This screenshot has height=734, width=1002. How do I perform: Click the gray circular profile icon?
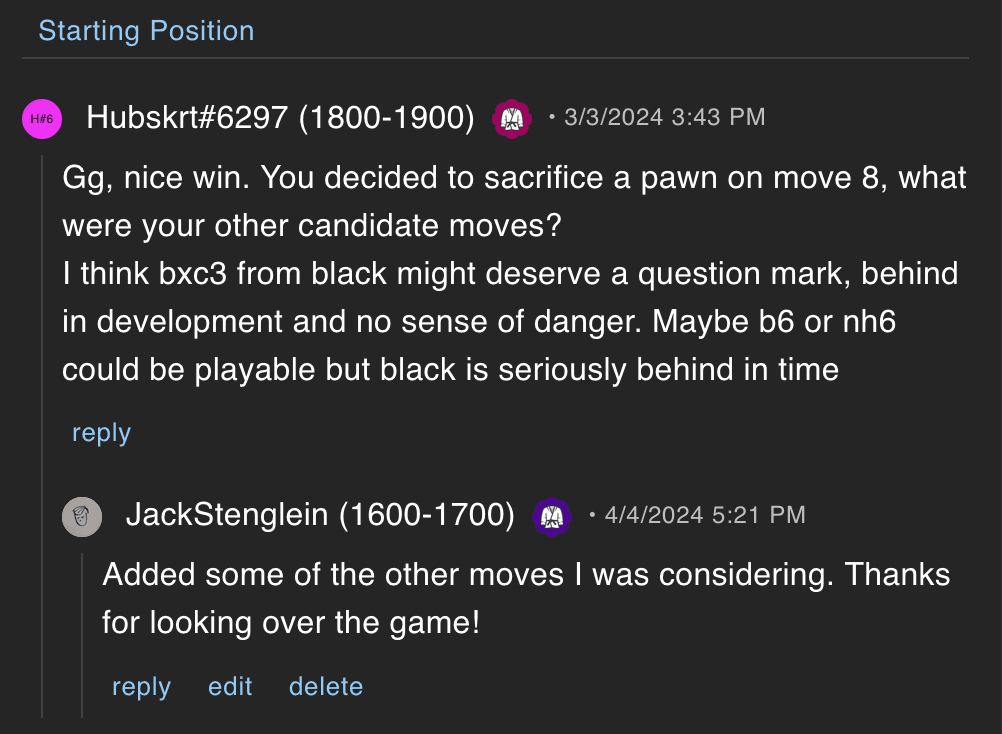82,516
